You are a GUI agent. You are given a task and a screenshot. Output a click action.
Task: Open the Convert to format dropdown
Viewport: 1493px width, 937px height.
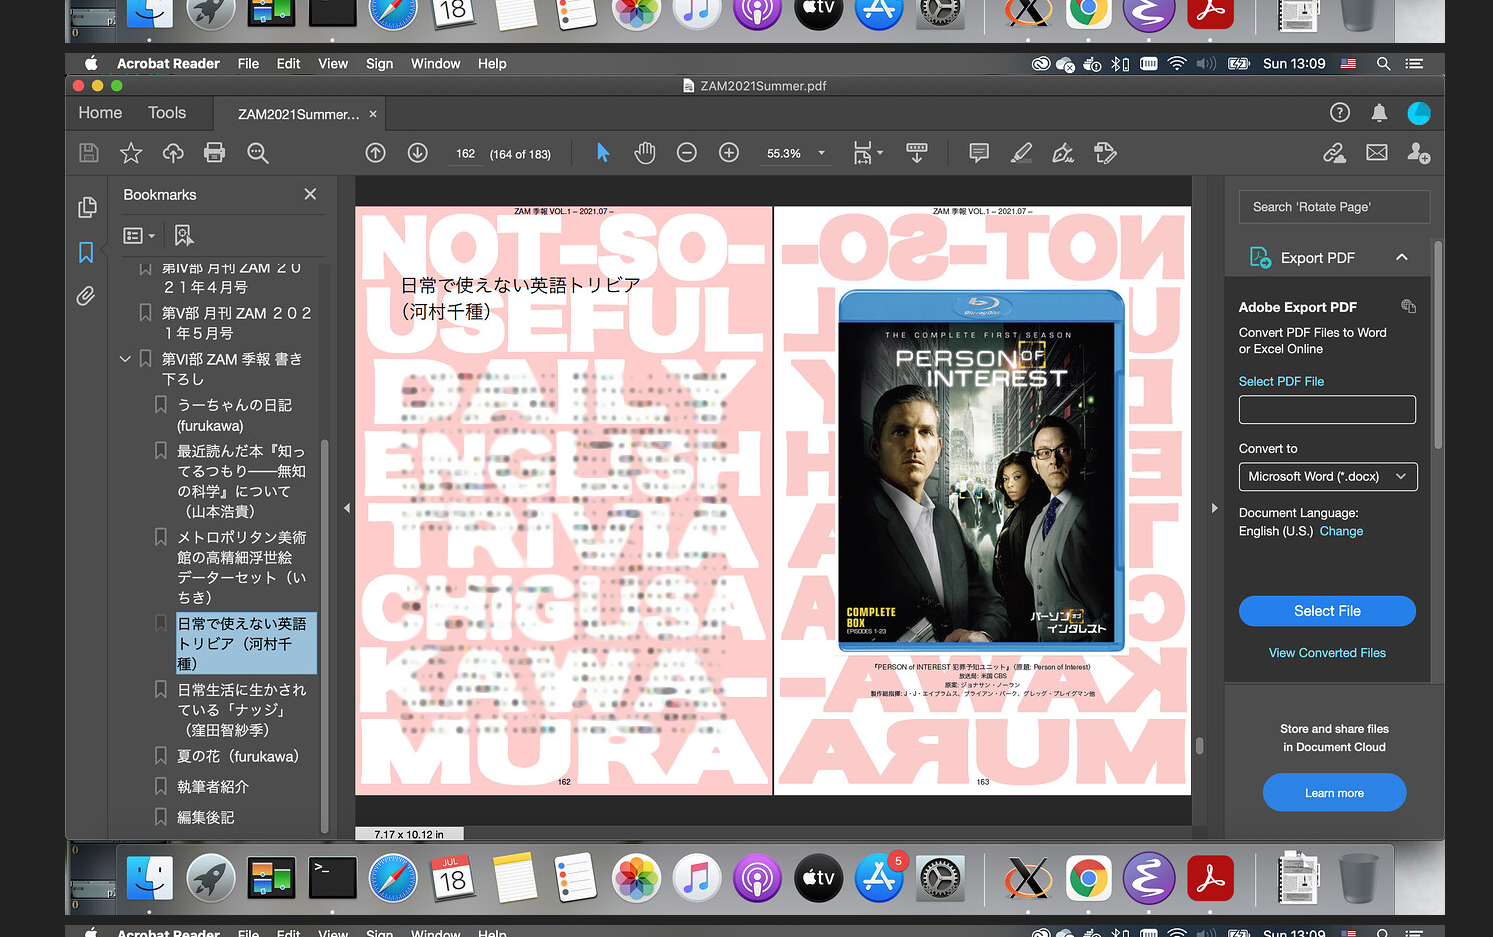click(1328, 477)
